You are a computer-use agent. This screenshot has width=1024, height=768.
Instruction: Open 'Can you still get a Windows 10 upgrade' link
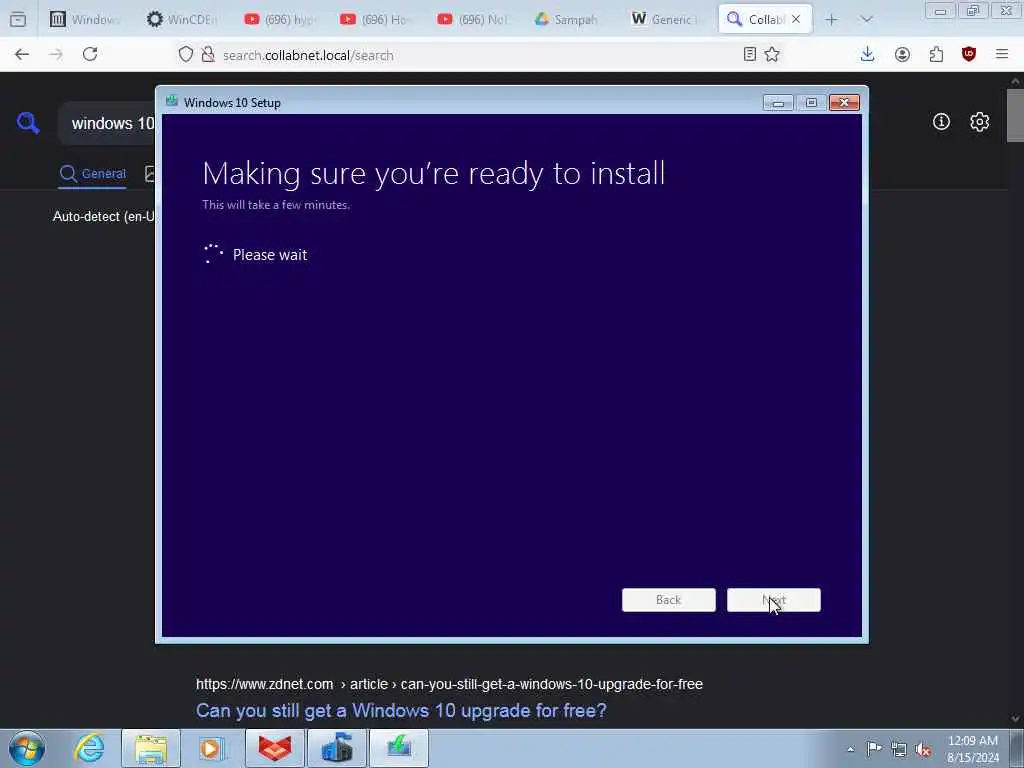pos(401,711)
